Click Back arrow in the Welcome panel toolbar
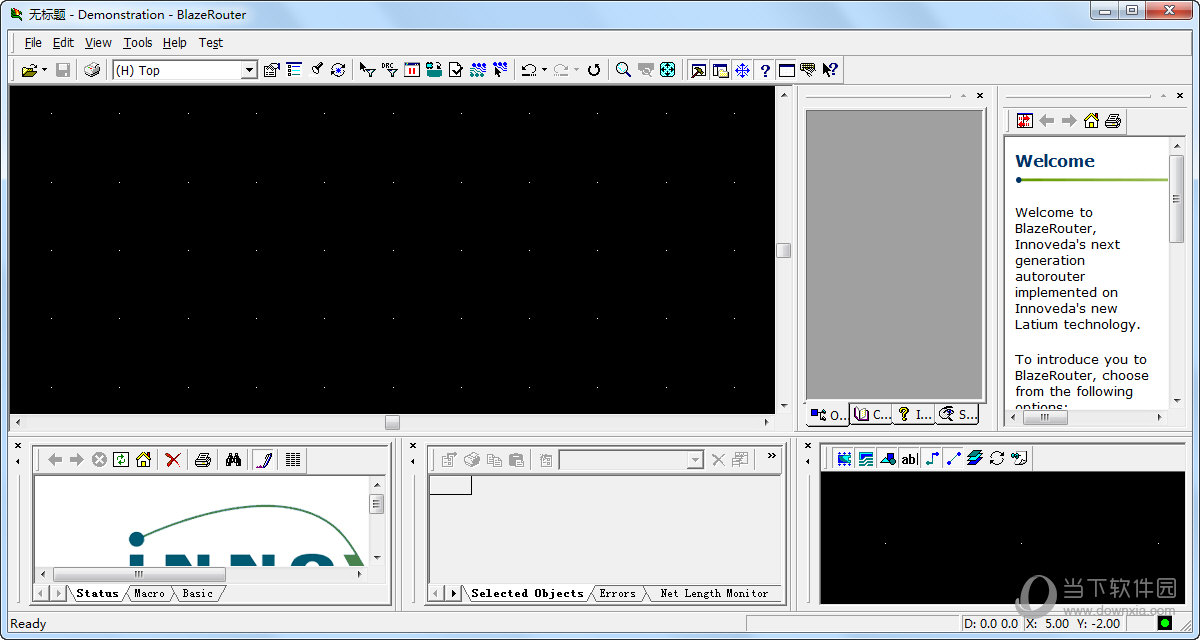The width and height of the screenshot is (1200, 640). 1047,121
